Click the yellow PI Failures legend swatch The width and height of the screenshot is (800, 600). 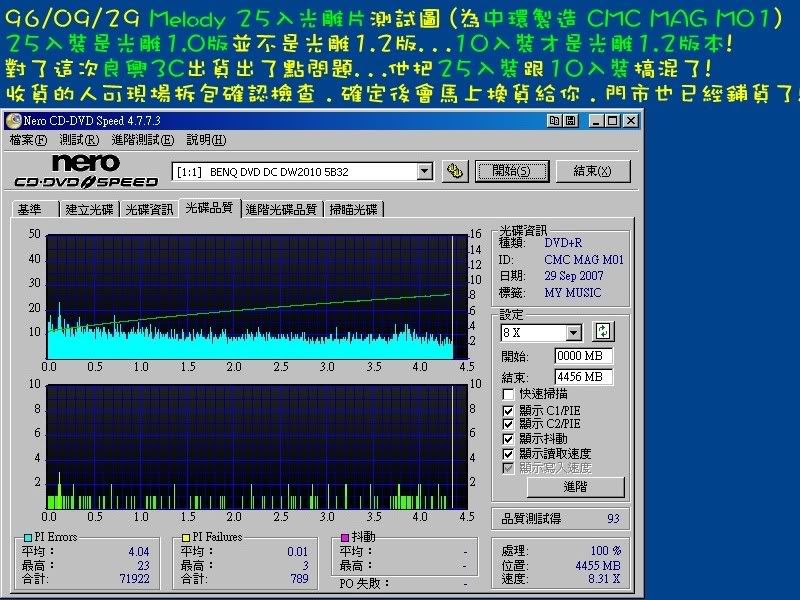(186, 537)
